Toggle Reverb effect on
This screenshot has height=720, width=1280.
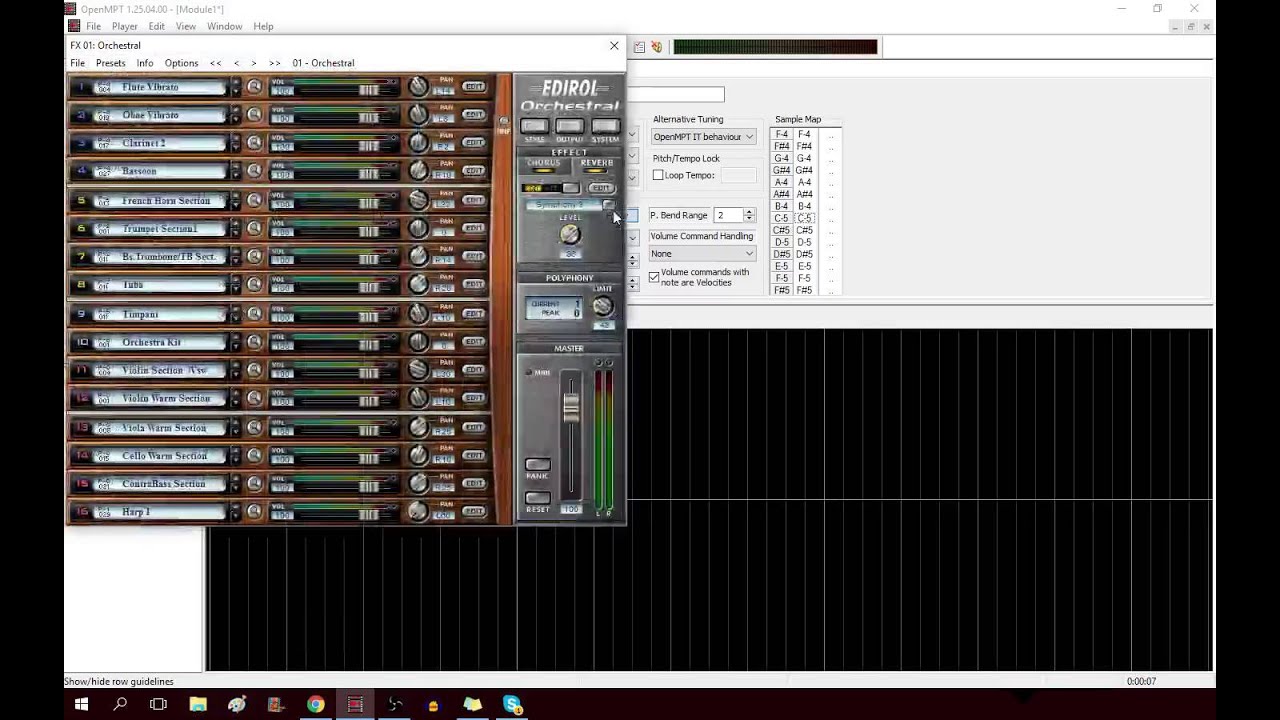pyautogui.click(x=597, y=165)
